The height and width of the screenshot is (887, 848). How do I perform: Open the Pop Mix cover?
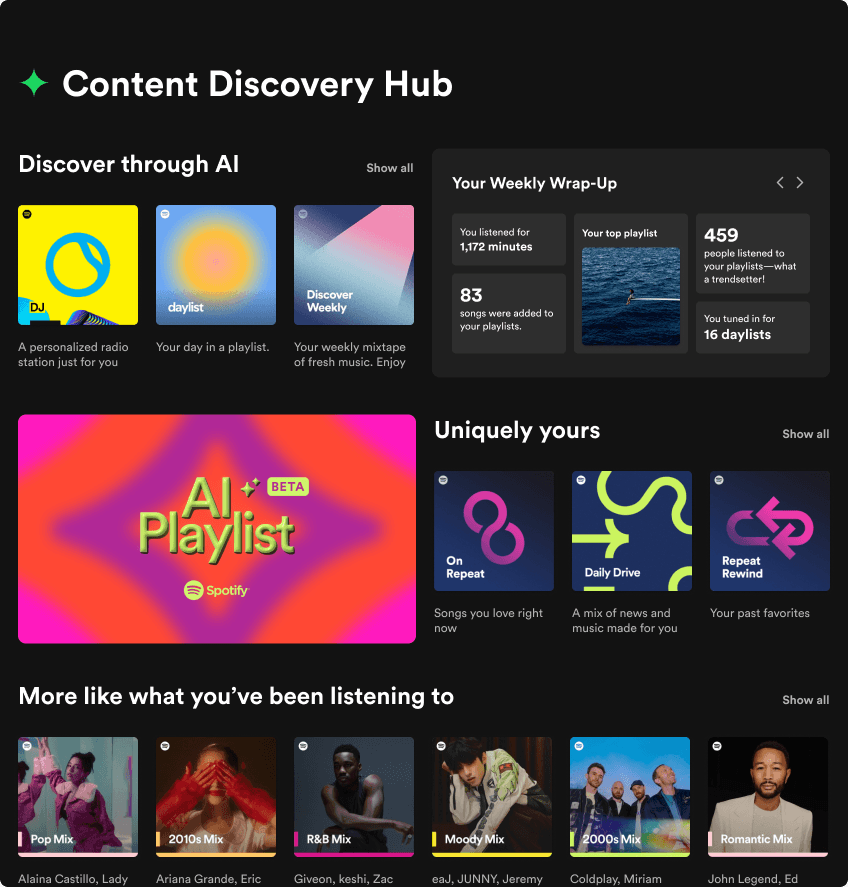point(78,797)
